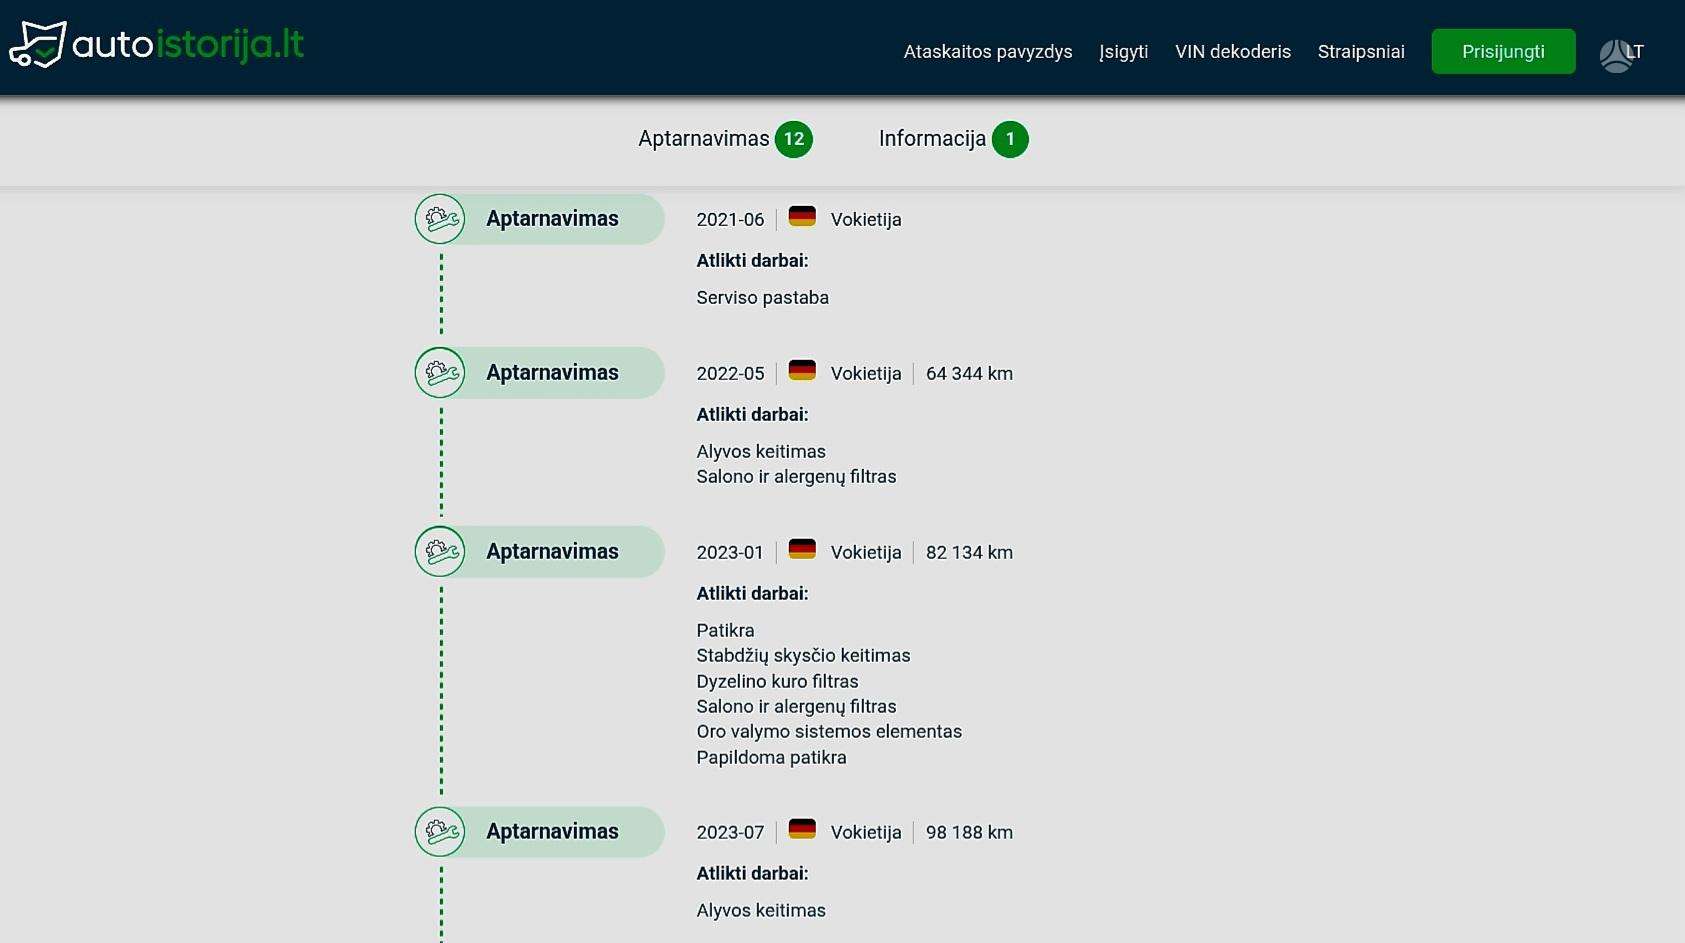
Task: Select Aptarnavimas label of 2022-05 entry
Action: (x=552, y=373)
